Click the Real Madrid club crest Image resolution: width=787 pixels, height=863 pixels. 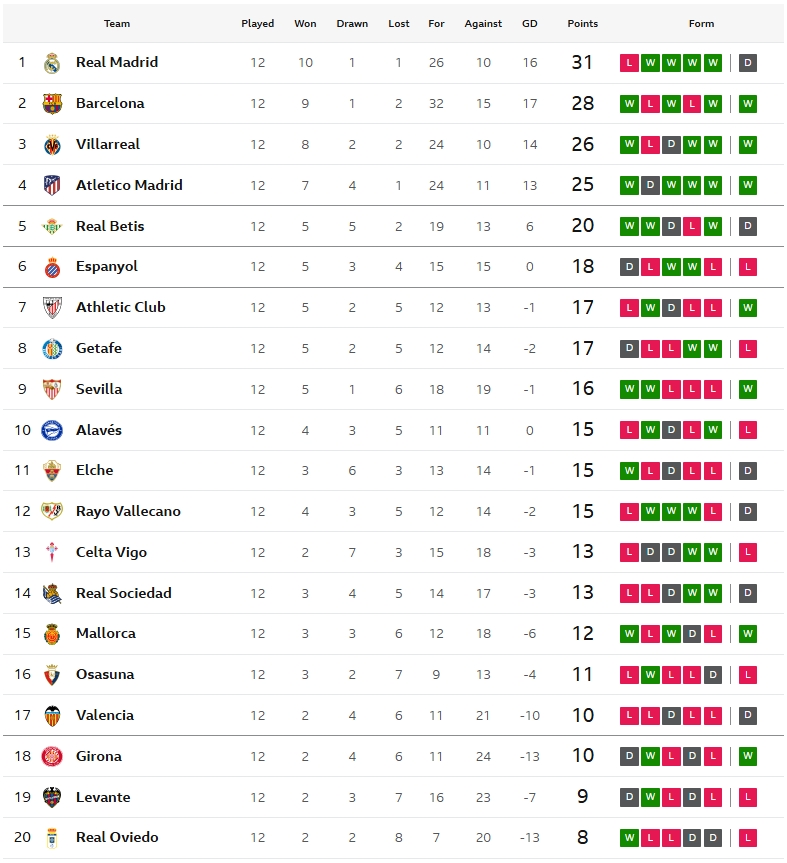point(52,63)
